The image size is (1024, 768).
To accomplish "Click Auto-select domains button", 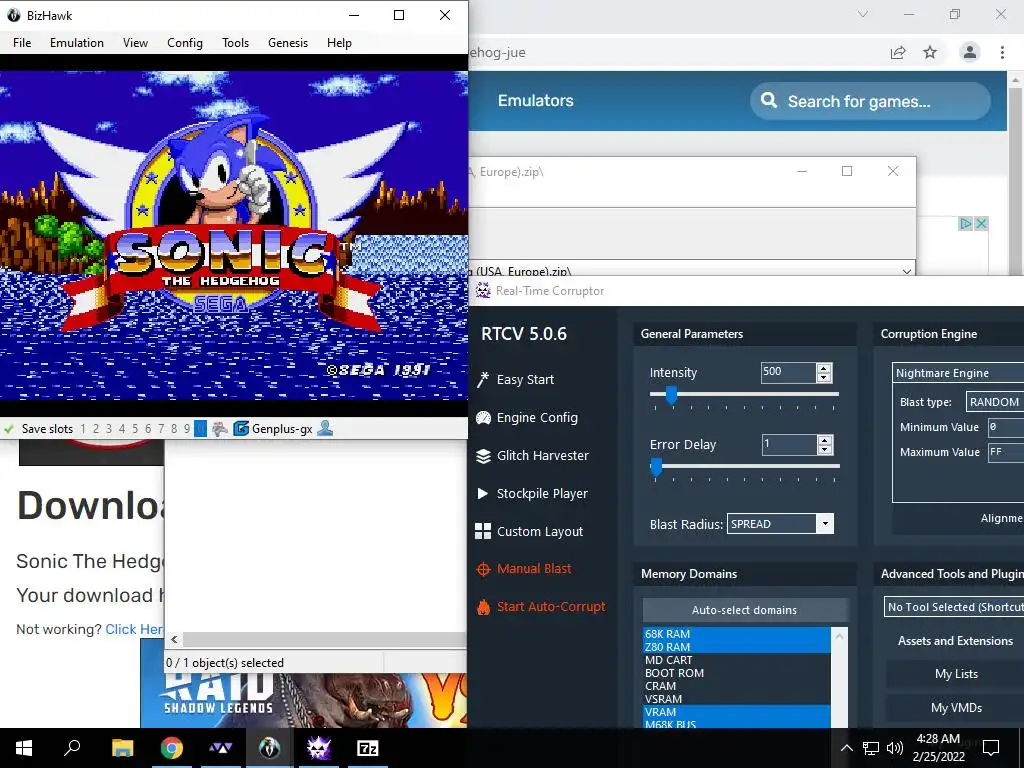I will click(744, 610).
